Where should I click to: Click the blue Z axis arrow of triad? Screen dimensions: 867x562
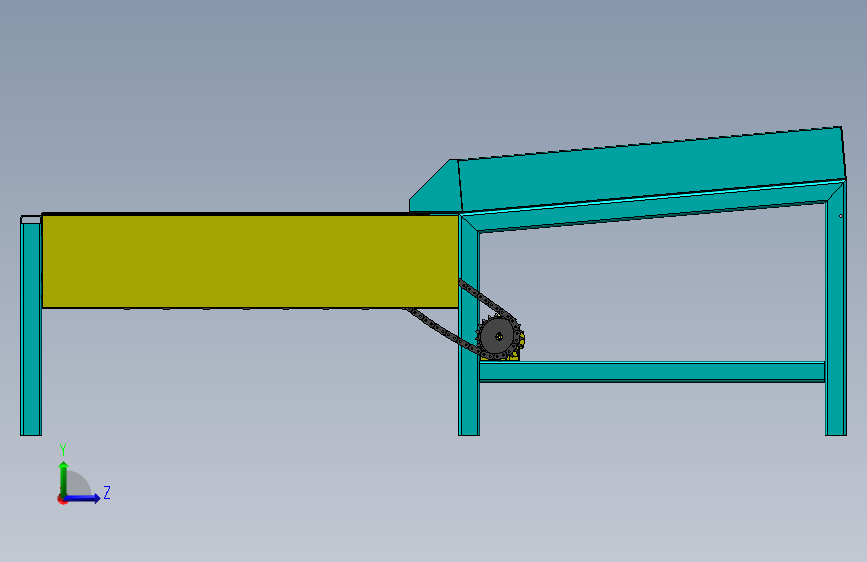coord(83,498)
